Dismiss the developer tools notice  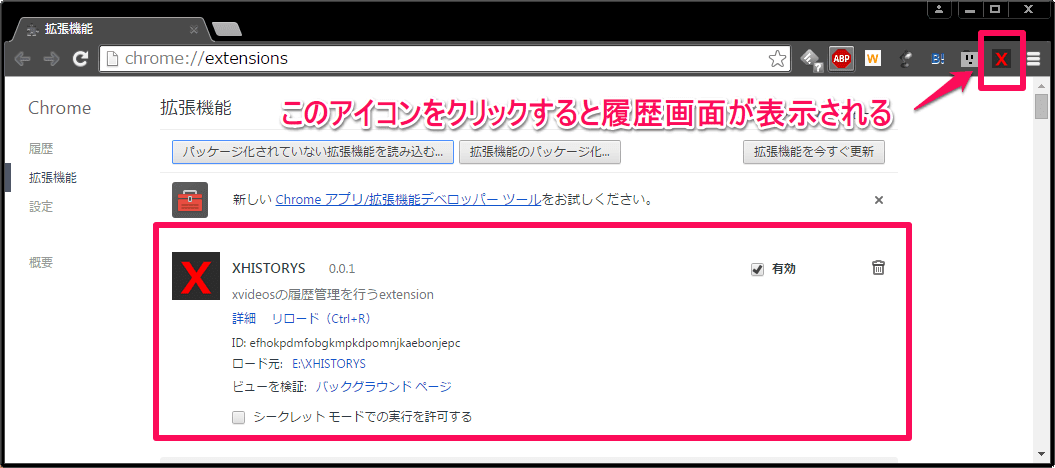tap(878, 200)
